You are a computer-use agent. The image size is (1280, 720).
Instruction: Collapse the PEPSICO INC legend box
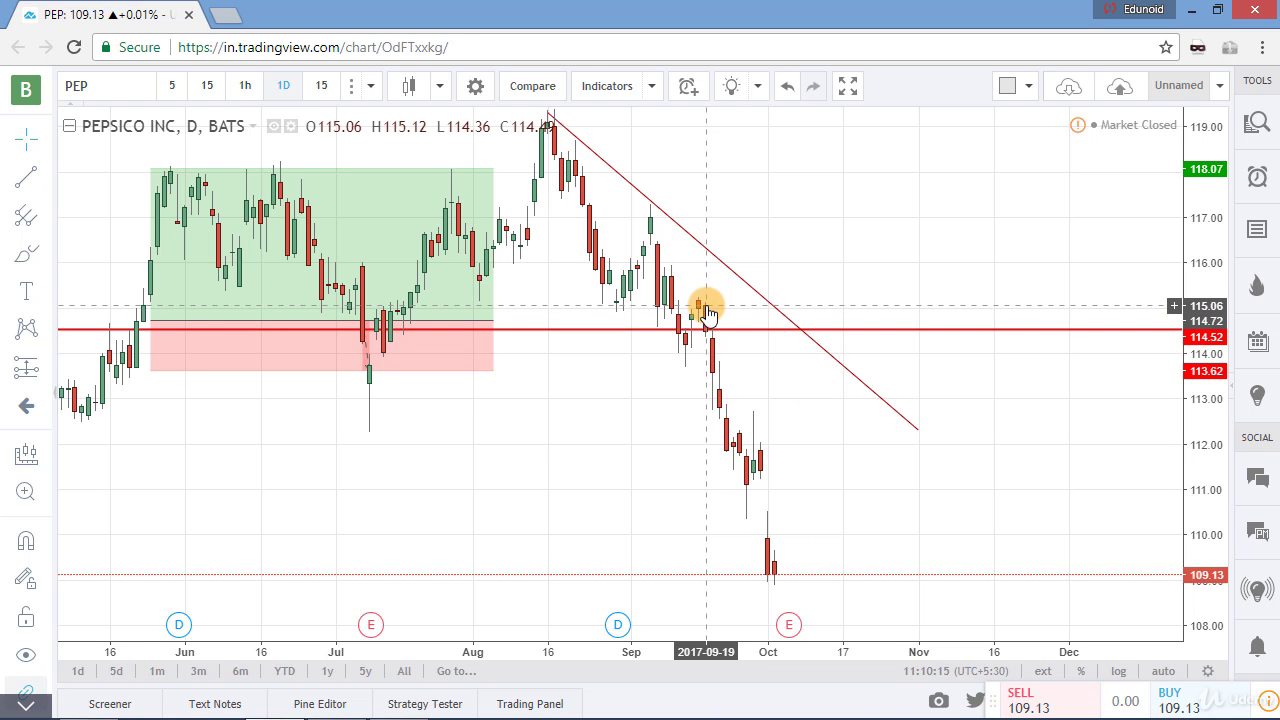[x=69, y=126]
